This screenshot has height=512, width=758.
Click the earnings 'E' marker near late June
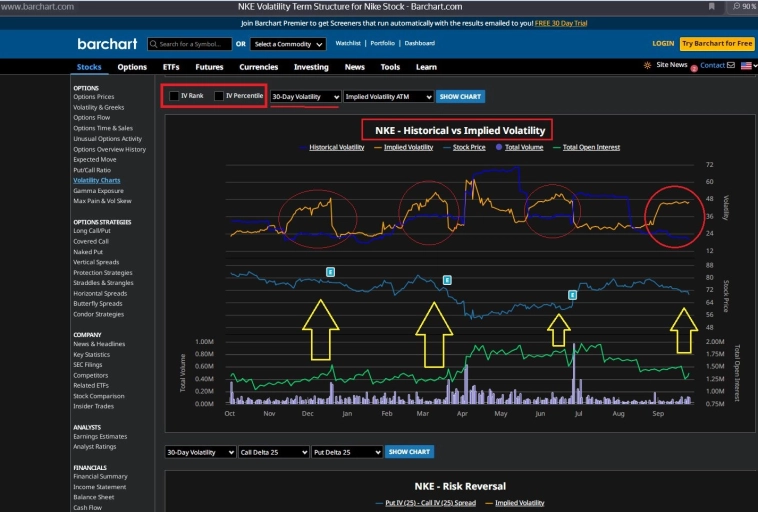point(572,295)
